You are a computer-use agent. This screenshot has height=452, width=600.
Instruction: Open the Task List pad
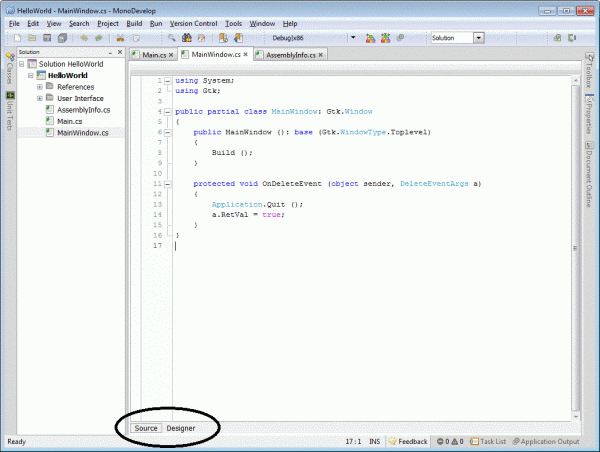coord(488,441)
